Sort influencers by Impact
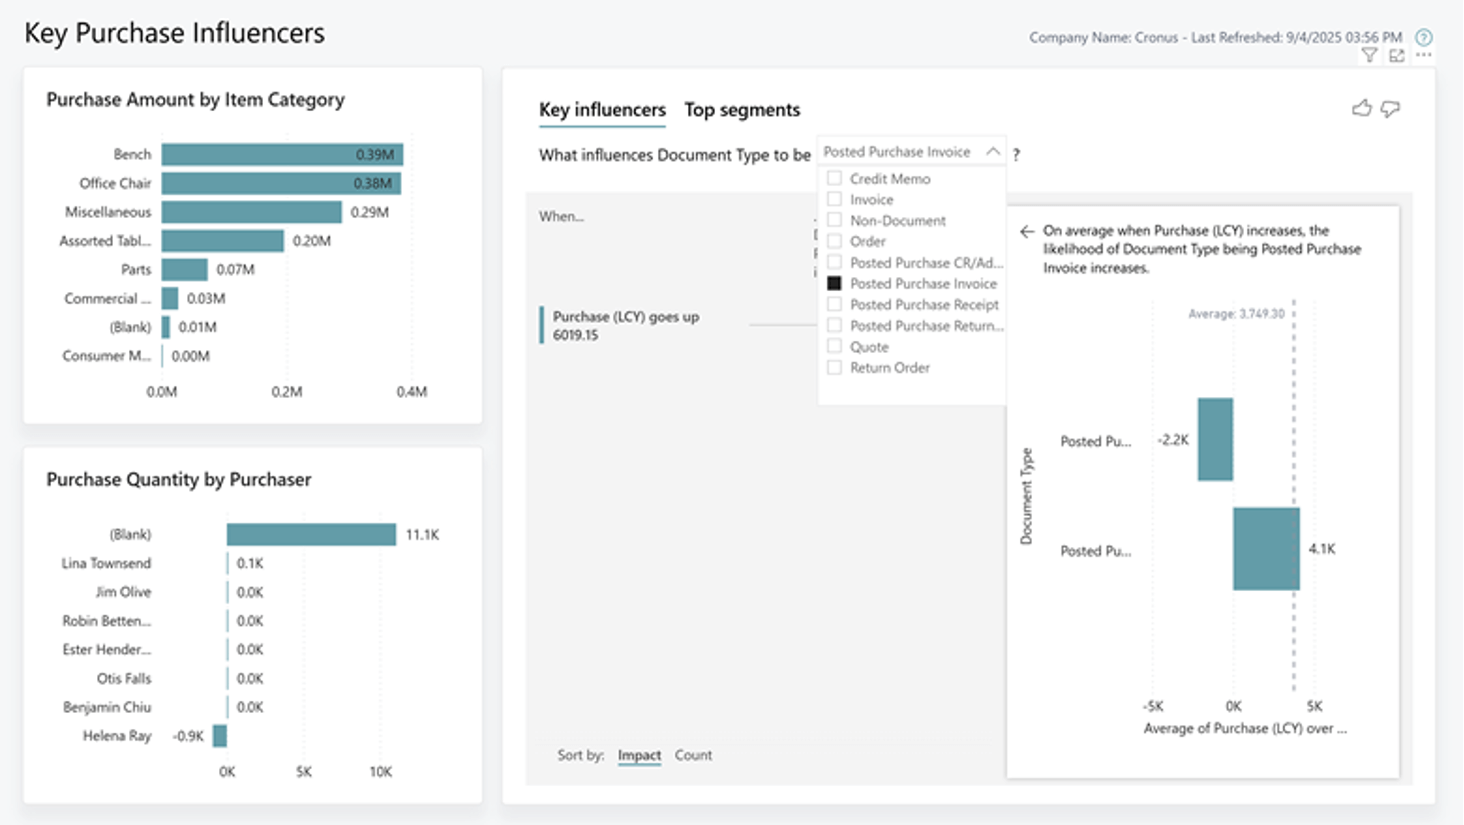This screenshot has height=825, width=1464. coord(639,755)
